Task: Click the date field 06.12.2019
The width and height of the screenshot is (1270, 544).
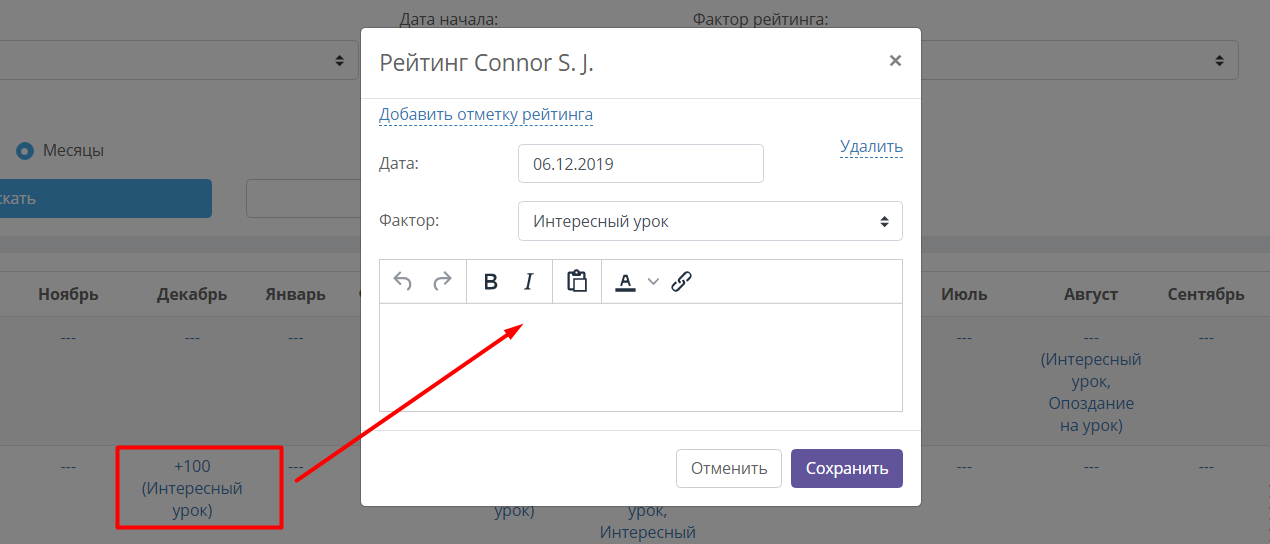Action: click(x=641, y=164)
